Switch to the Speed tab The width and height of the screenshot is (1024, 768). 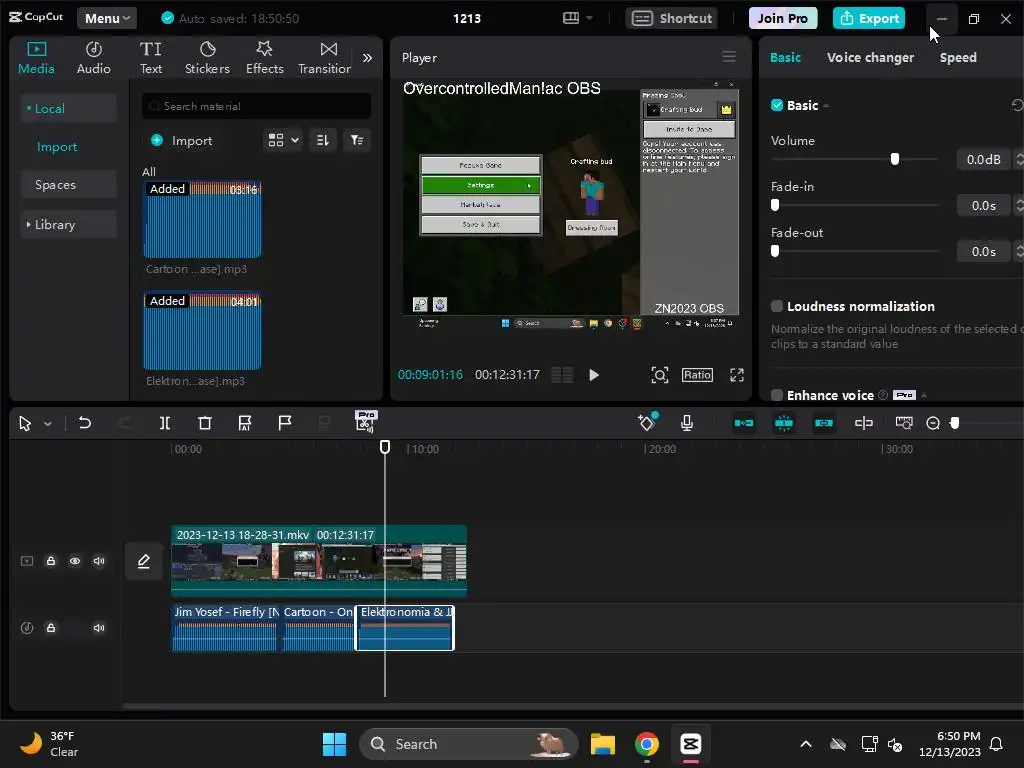(x=958, y=57)
